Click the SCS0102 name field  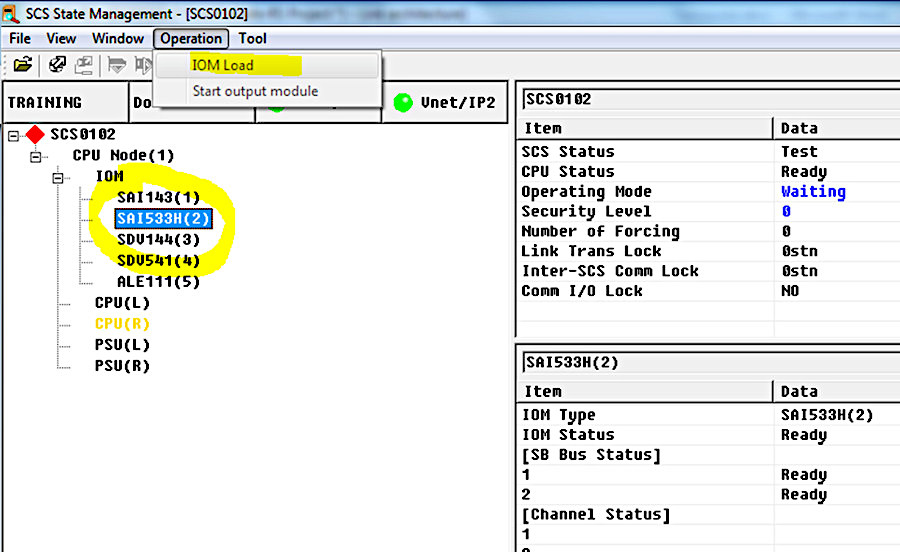[x=711, y=99]
